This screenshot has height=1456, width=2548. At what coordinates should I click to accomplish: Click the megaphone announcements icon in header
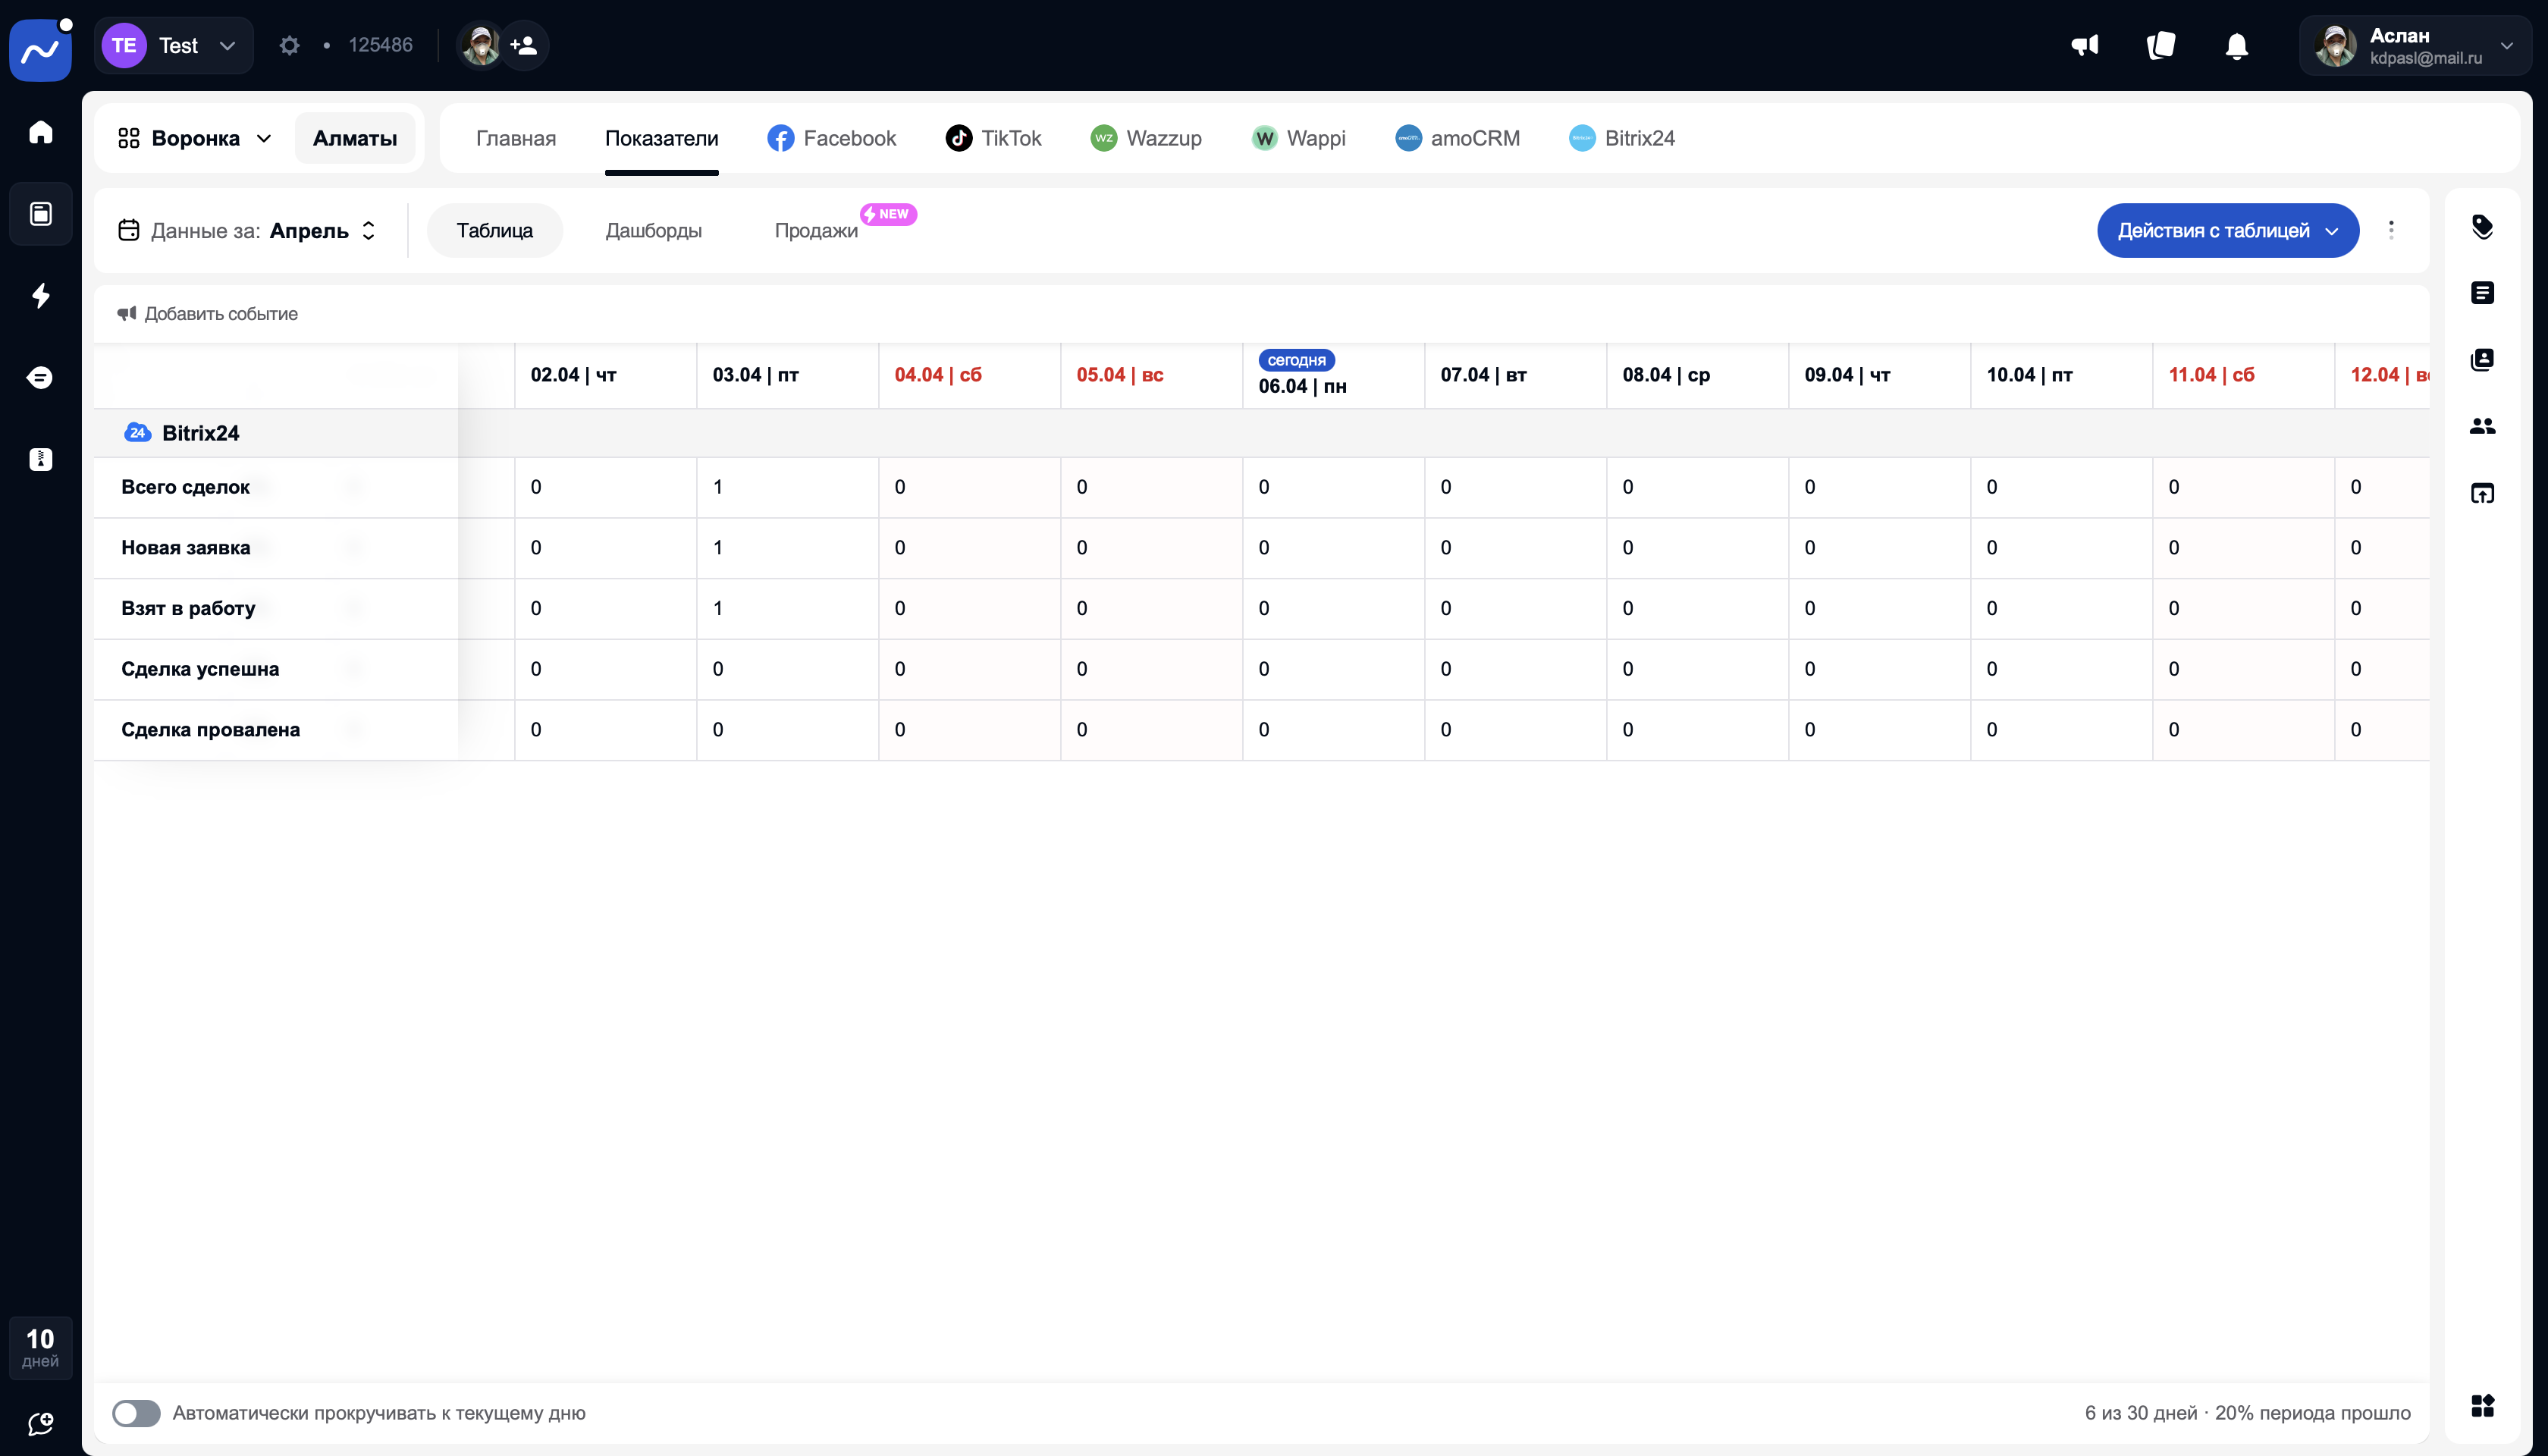tap(2085, 46)
